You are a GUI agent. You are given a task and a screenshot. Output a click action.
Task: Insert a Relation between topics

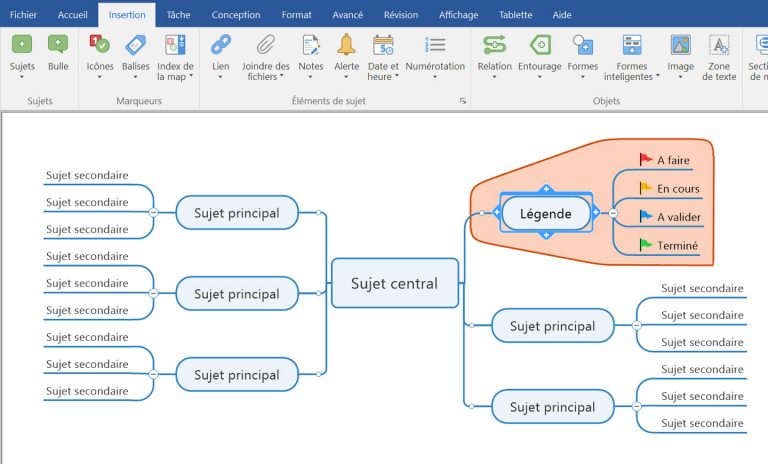[494, 45]
